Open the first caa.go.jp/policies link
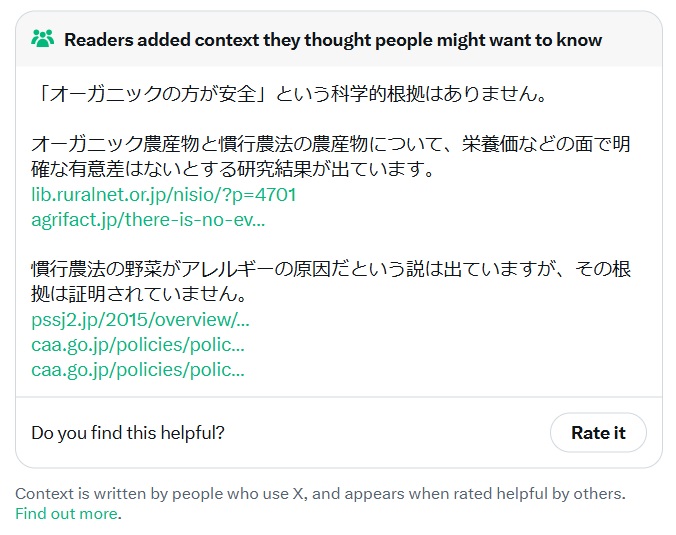This screenshot has width=676, height=535. tap(138, 345)
